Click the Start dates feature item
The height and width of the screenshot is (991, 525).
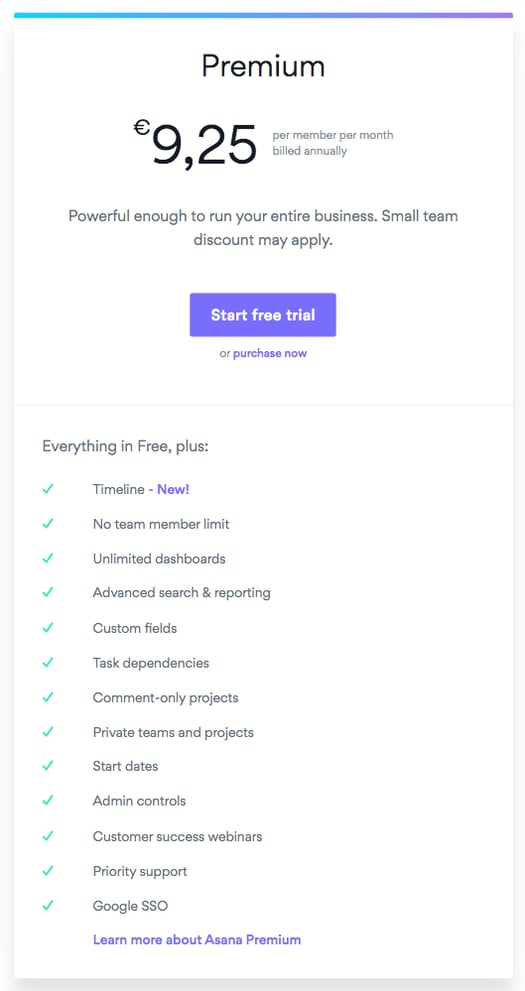point(125,766)
